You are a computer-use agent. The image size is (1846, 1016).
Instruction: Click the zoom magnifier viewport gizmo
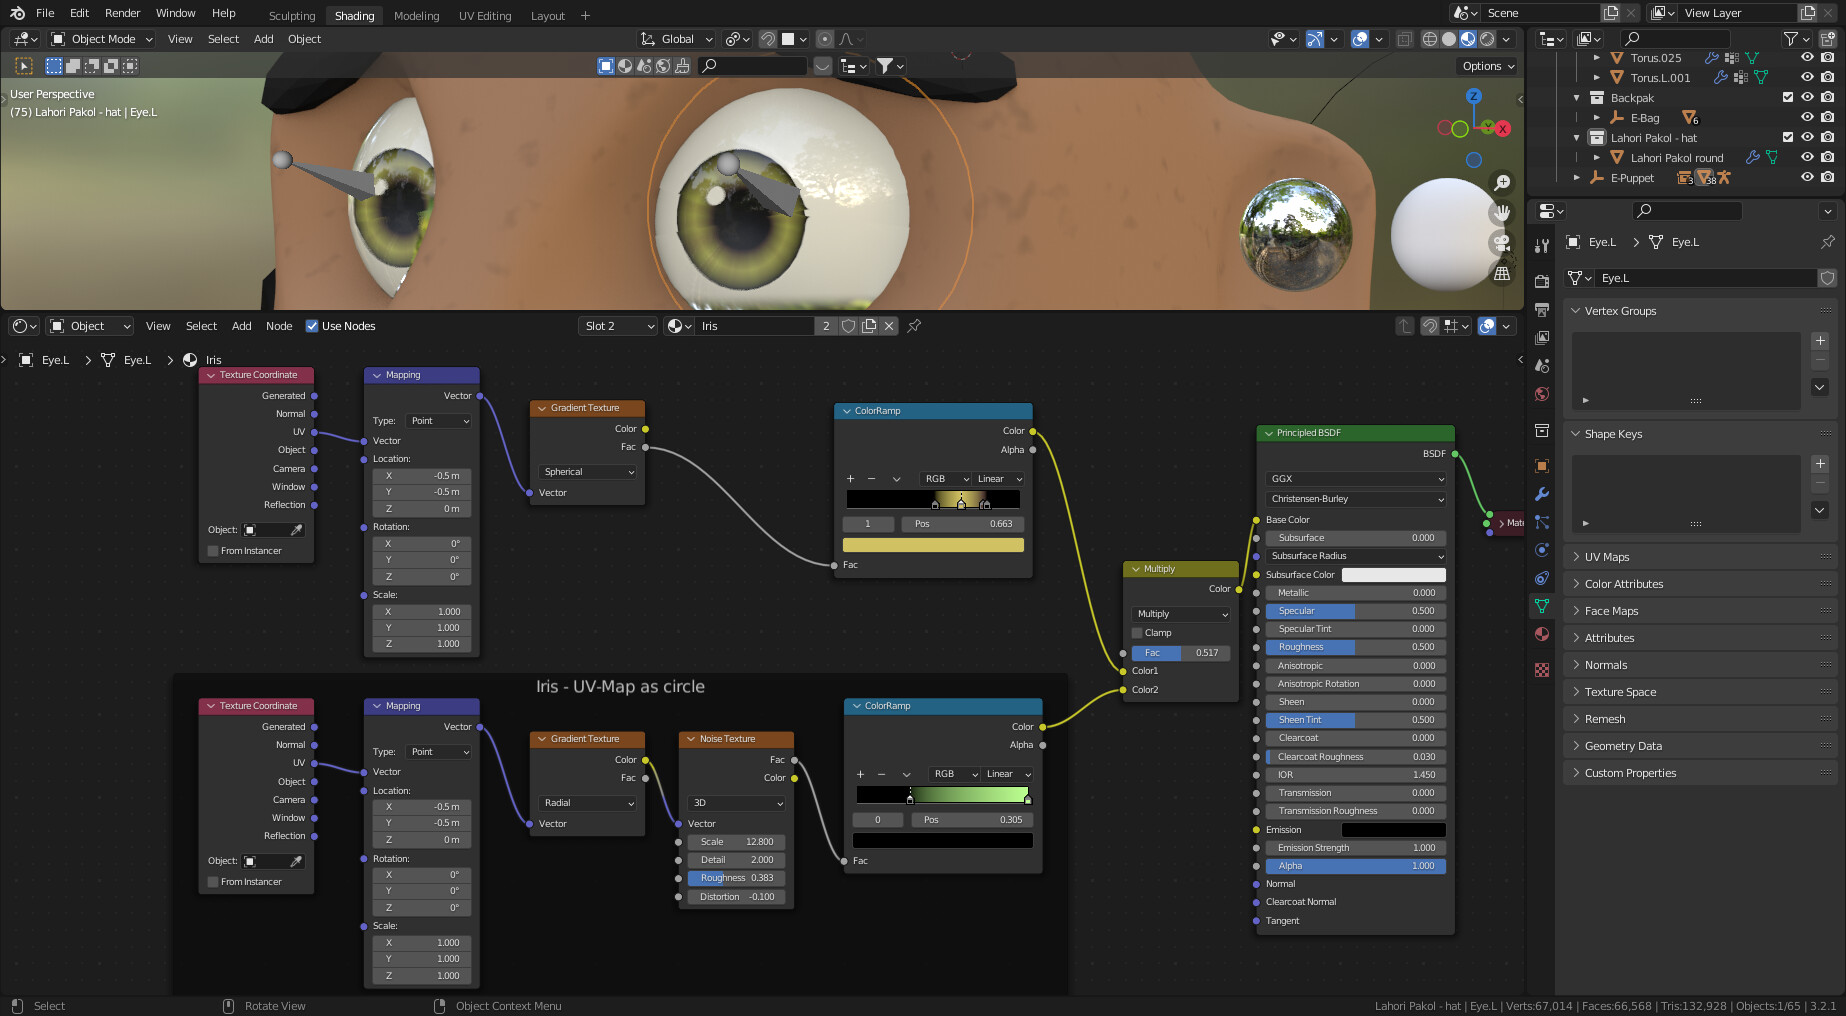coord(1501,183)
